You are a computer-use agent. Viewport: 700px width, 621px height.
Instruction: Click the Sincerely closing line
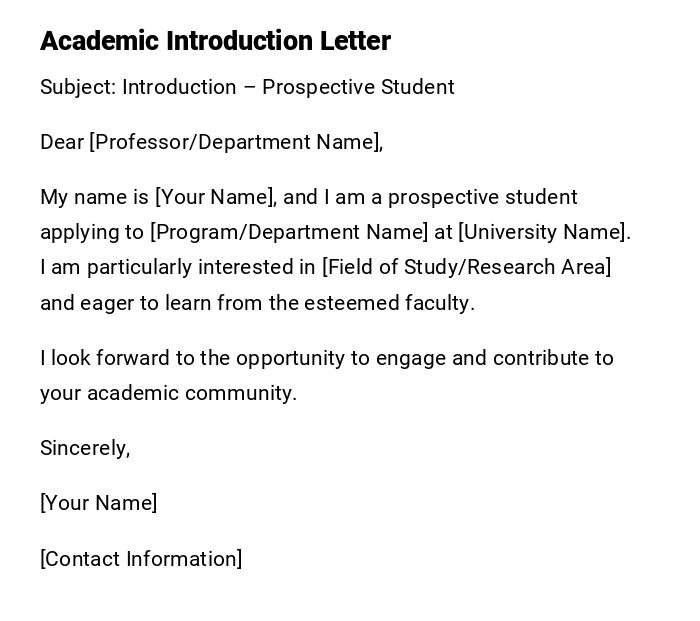point(85,448)
